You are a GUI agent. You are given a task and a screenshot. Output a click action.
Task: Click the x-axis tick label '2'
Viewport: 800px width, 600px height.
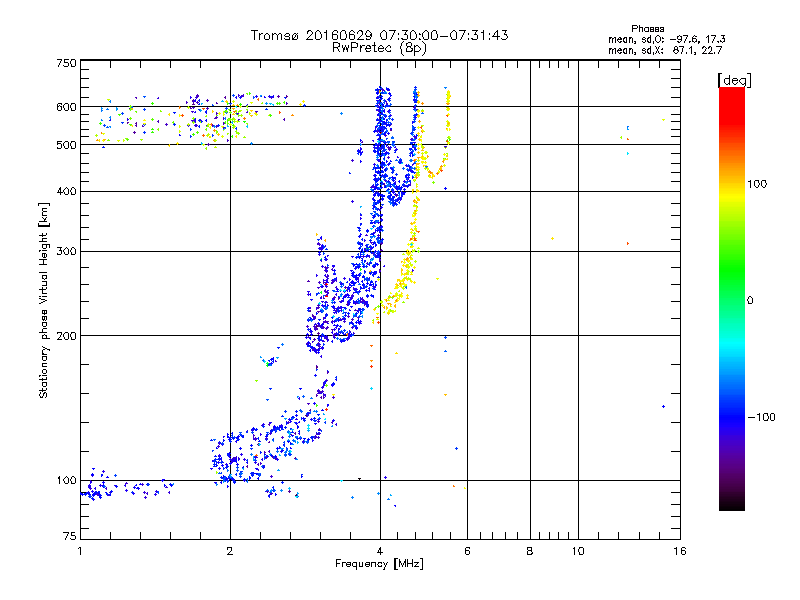pyautogui.click(x=230, y=551)
